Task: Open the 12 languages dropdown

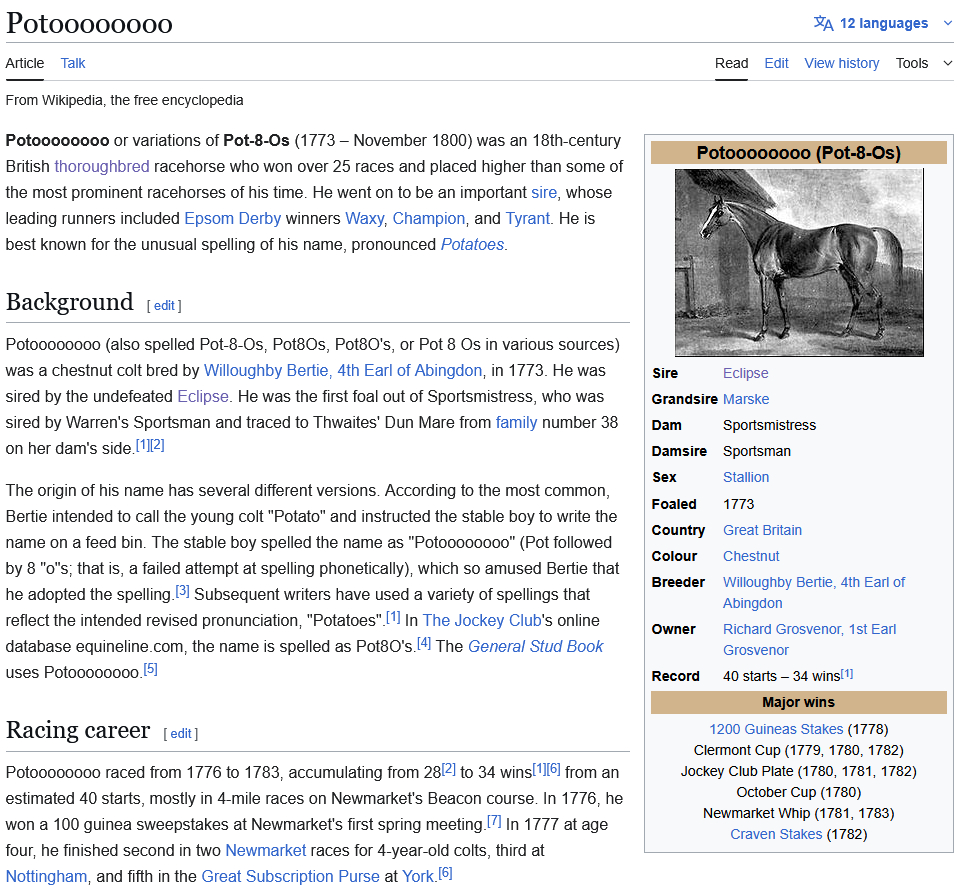Action: [x=883, y=23]
